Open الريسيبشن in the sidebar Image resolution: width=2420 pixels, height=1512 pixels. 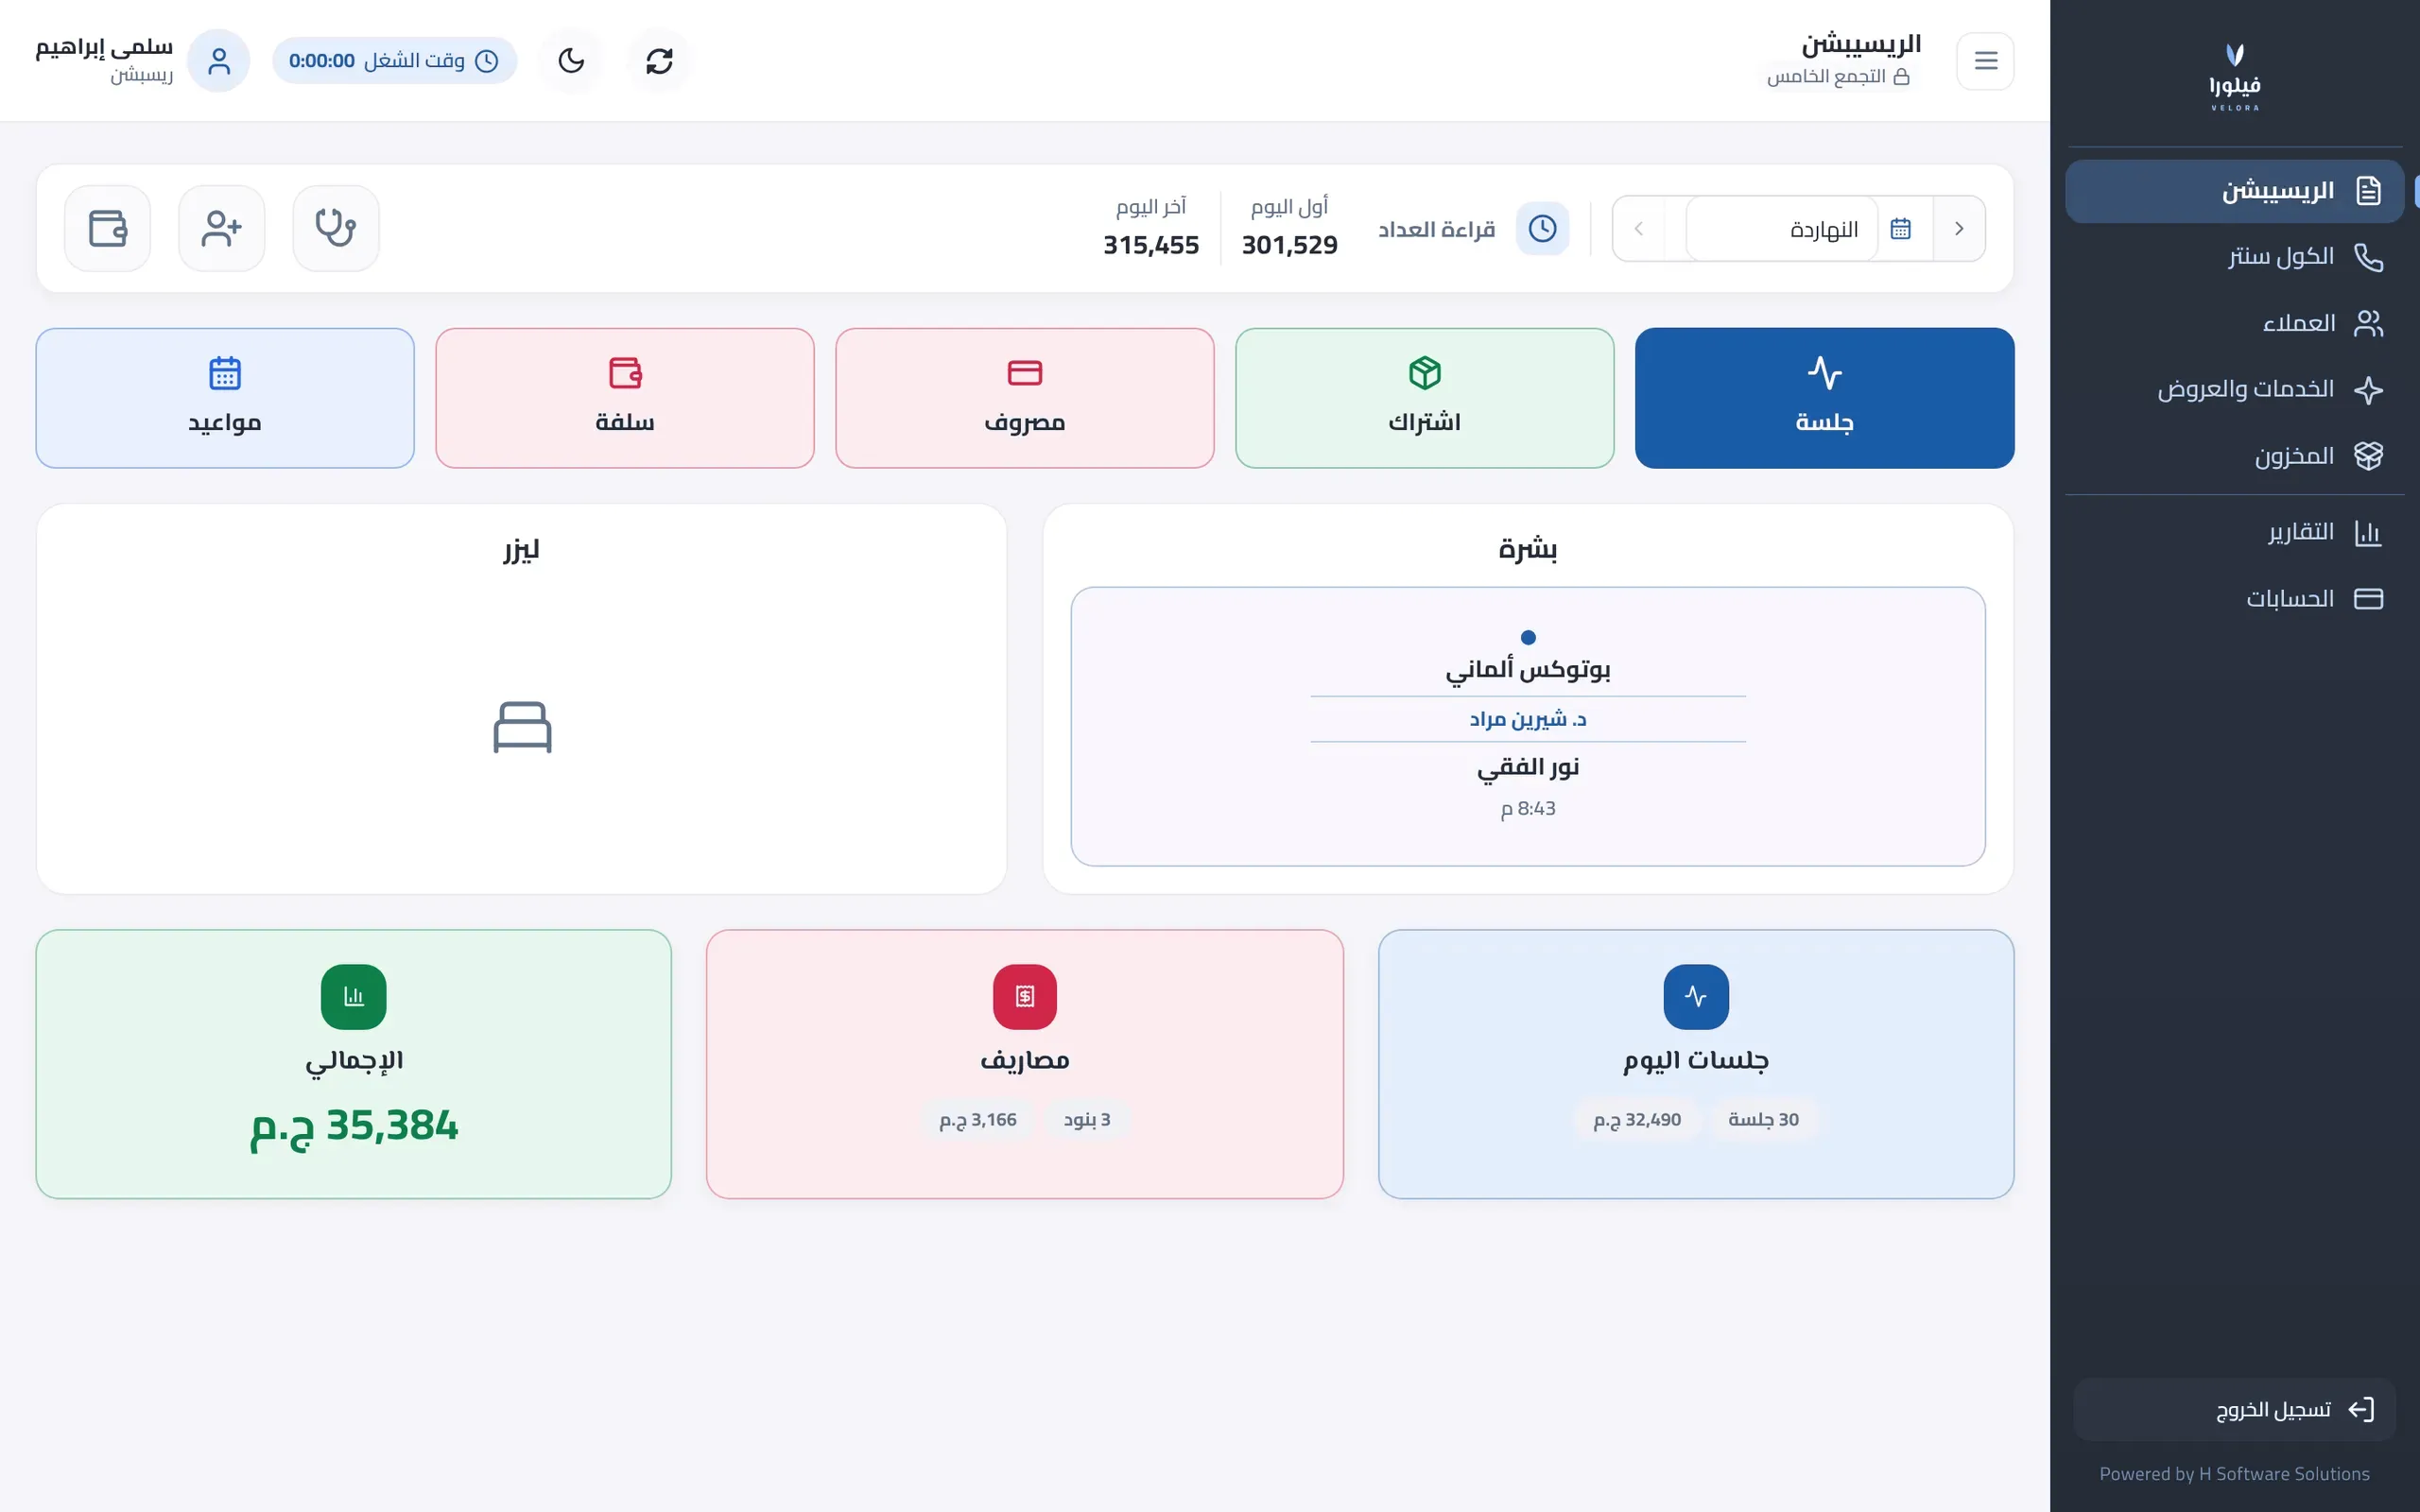coord(2234,191)
